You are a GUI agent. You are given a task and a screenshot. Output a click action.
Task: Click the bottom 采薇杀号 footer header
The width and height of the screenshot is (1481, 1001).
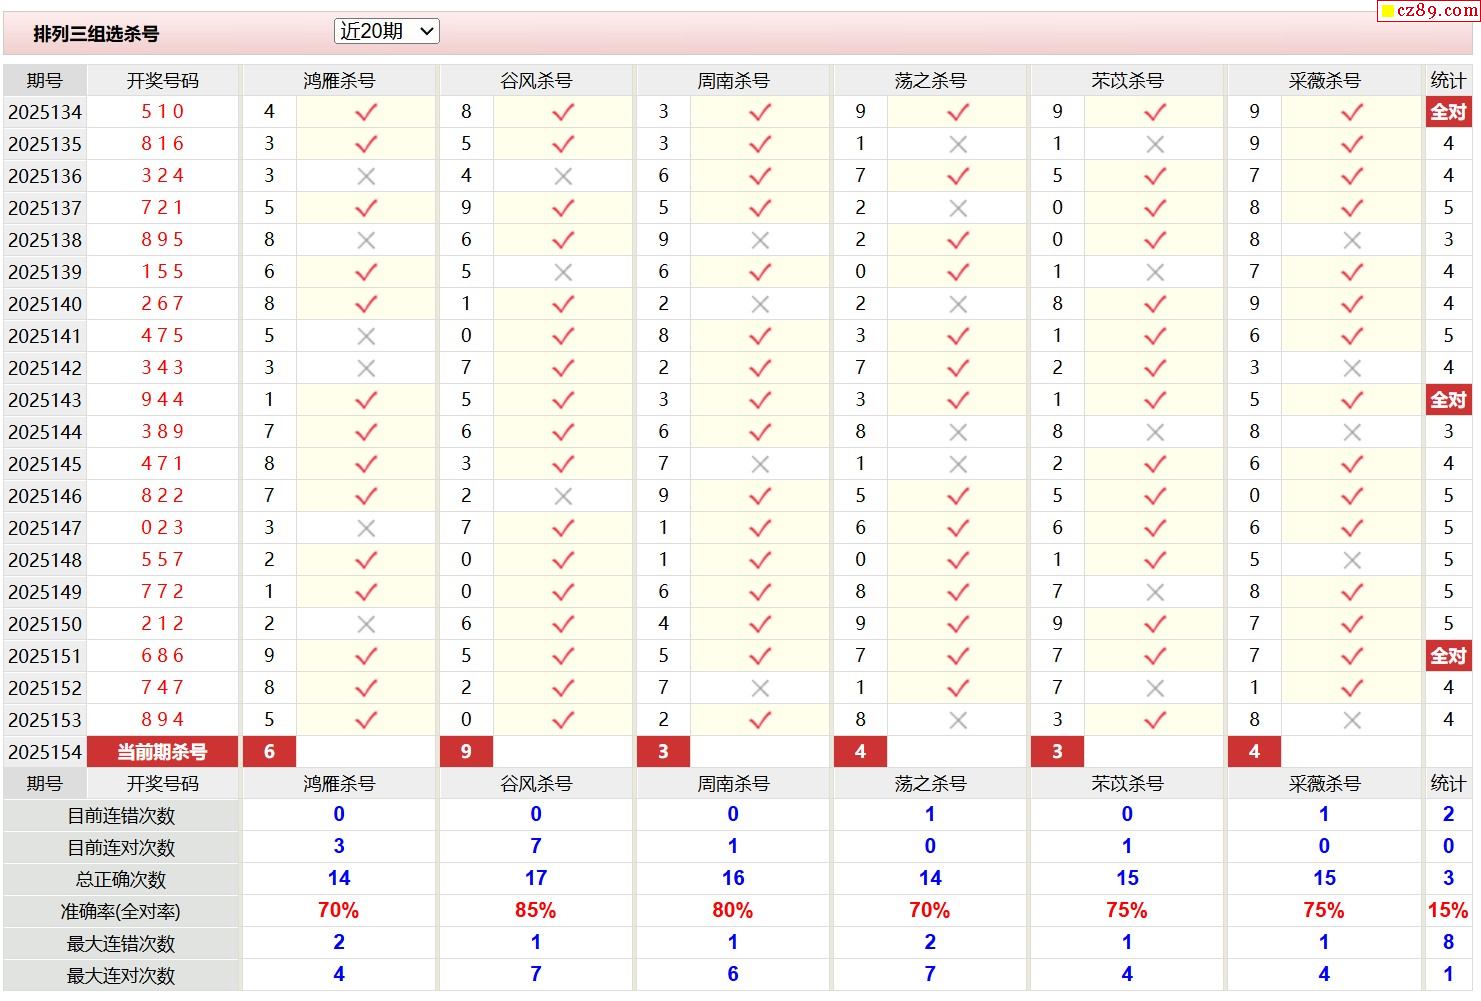point(1324,784)
